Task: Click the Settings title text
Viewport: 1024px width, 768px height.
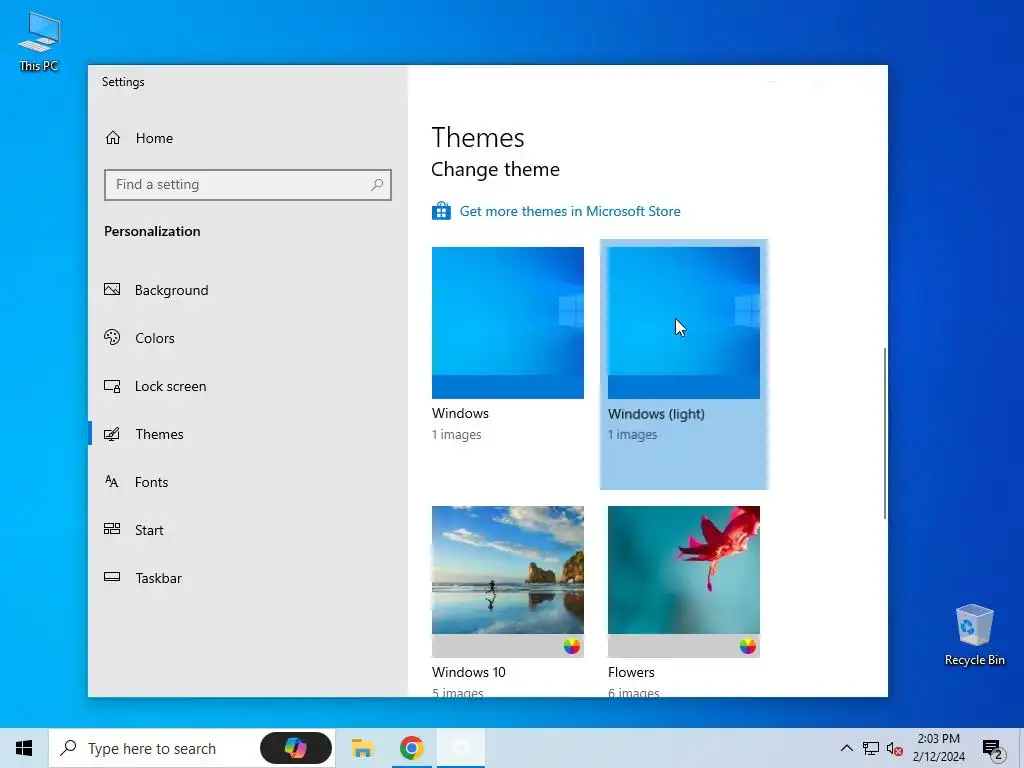Action: pyautogui.click(x=123, y=82)
